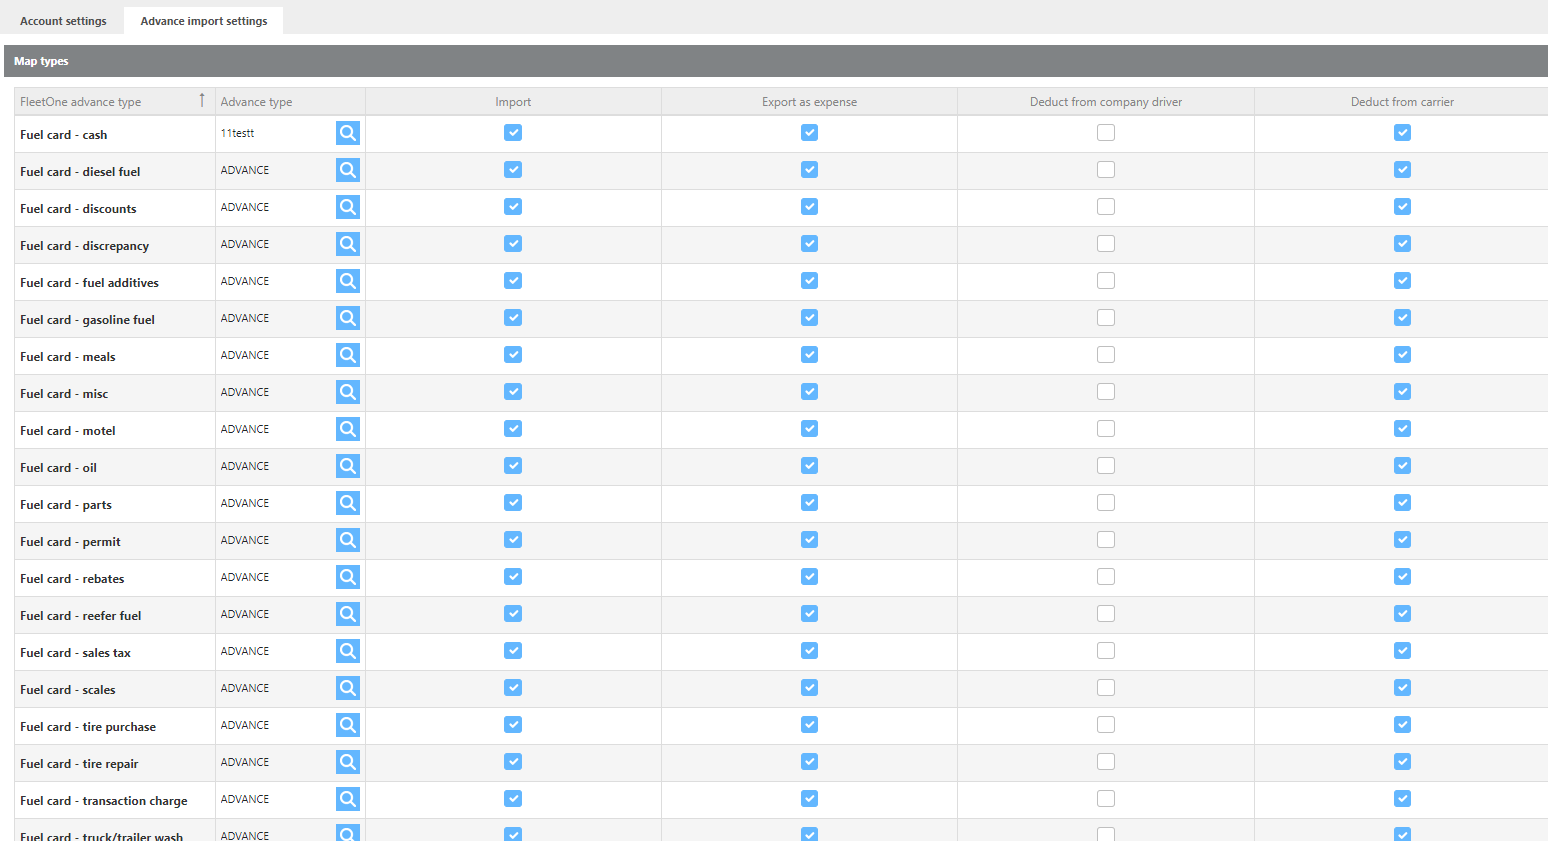
Task: Open advance type lookup for diesel fuel row
Action: [x=347, y=170]
